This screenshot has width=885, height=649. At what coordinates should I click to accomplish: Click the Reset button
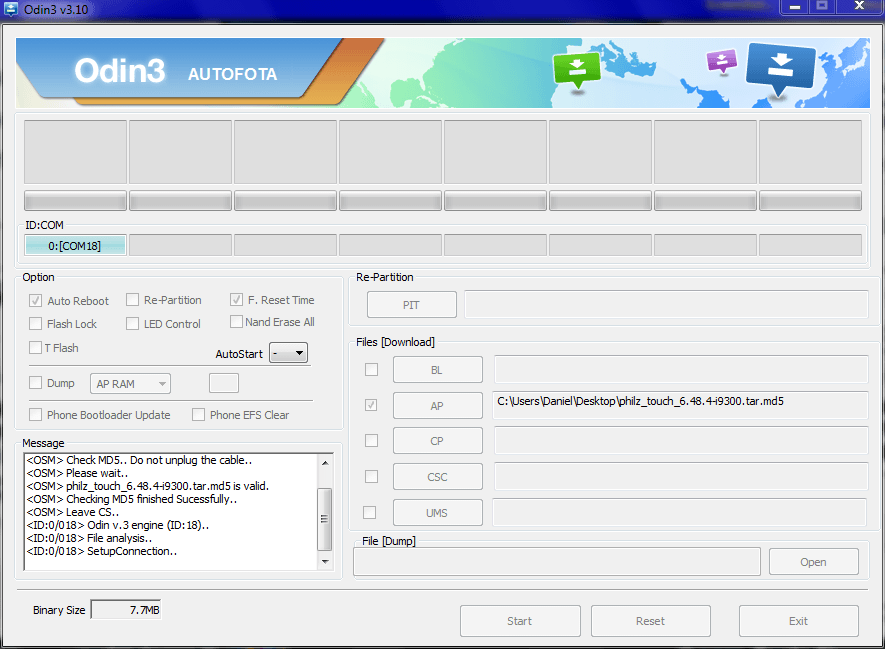coord(651,621)
